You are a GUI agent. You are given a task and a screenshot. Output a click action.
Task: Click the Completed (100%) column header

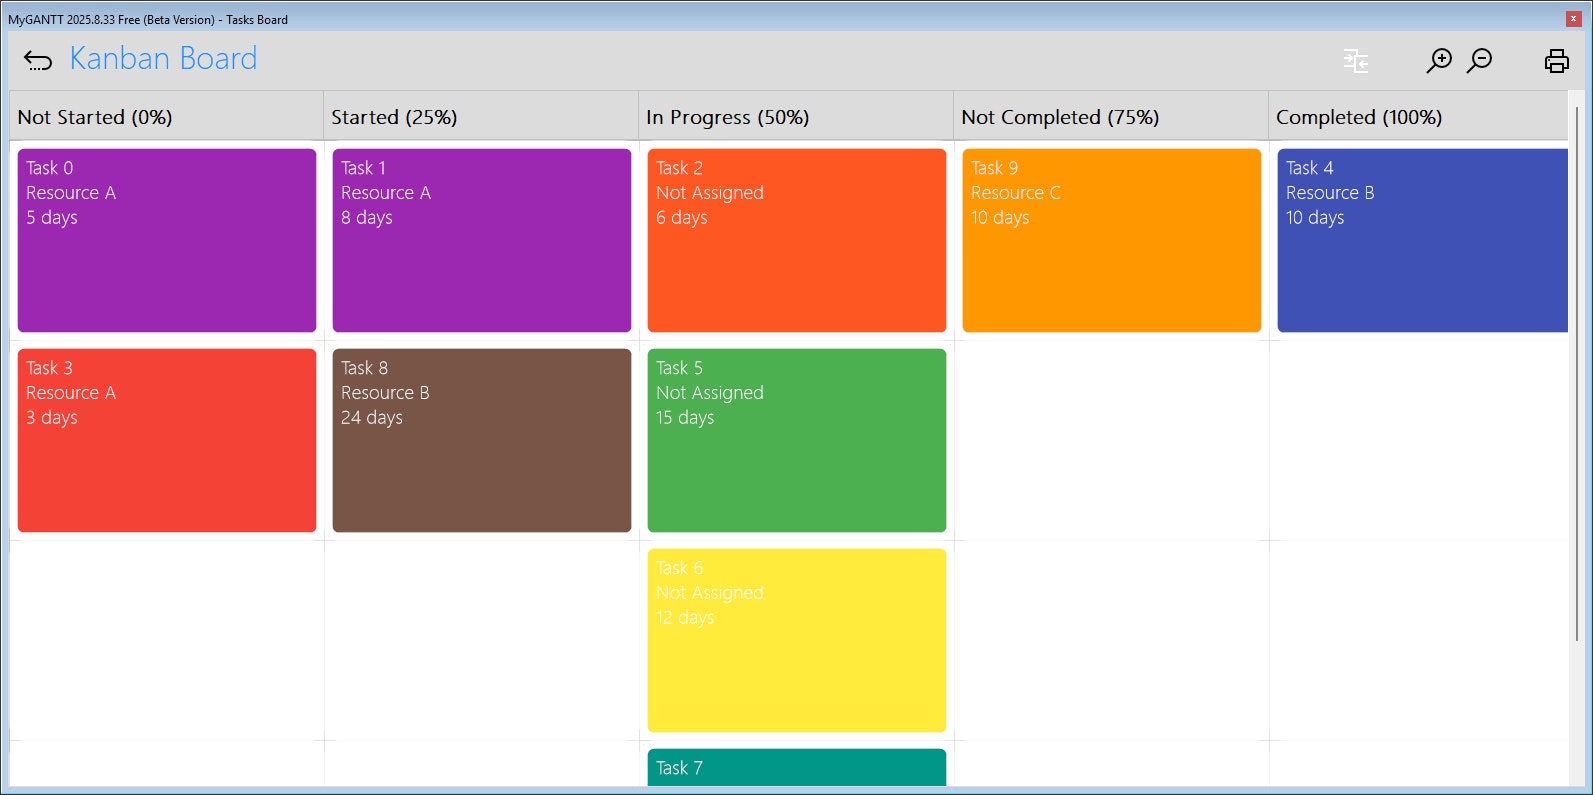pos(1419,116)
